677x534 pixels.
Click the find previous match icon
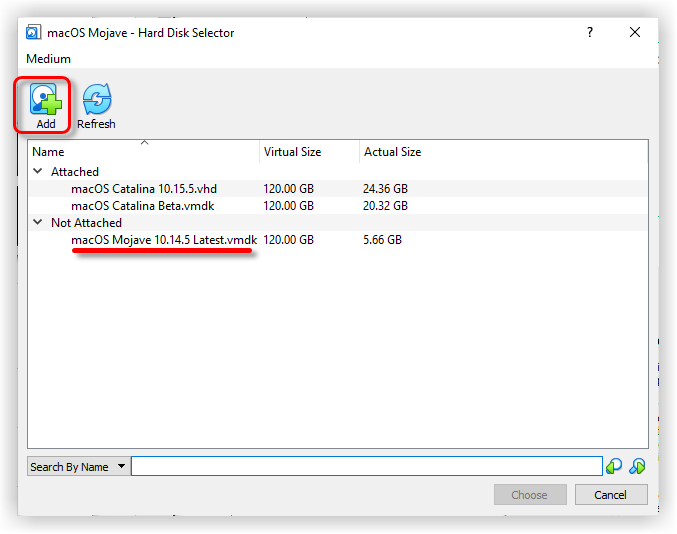point(614,466)
